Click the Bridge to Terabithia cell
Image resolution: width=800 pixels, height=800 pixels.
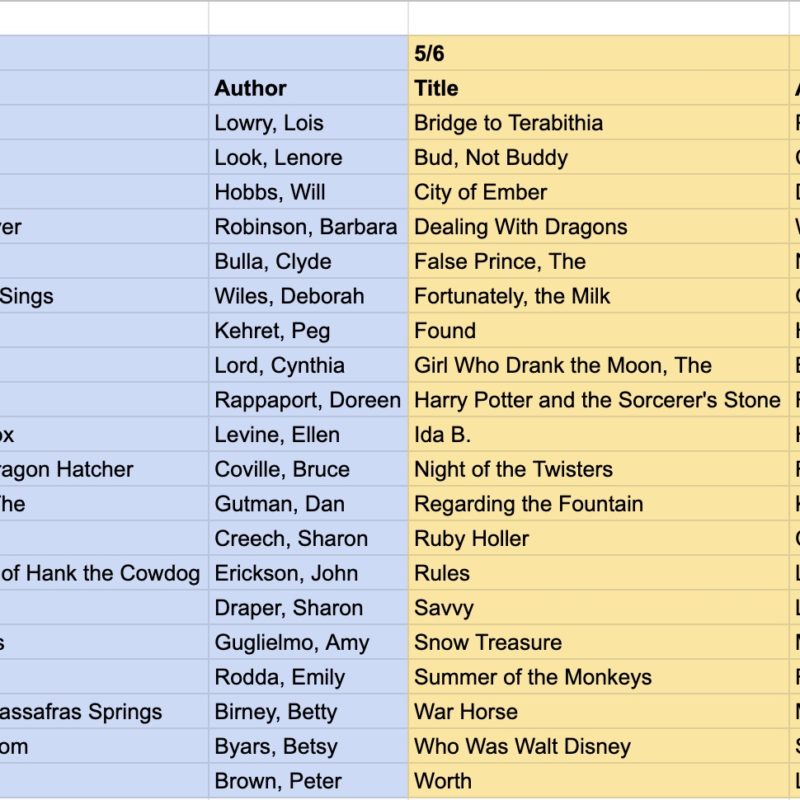(x=598, y=122)
